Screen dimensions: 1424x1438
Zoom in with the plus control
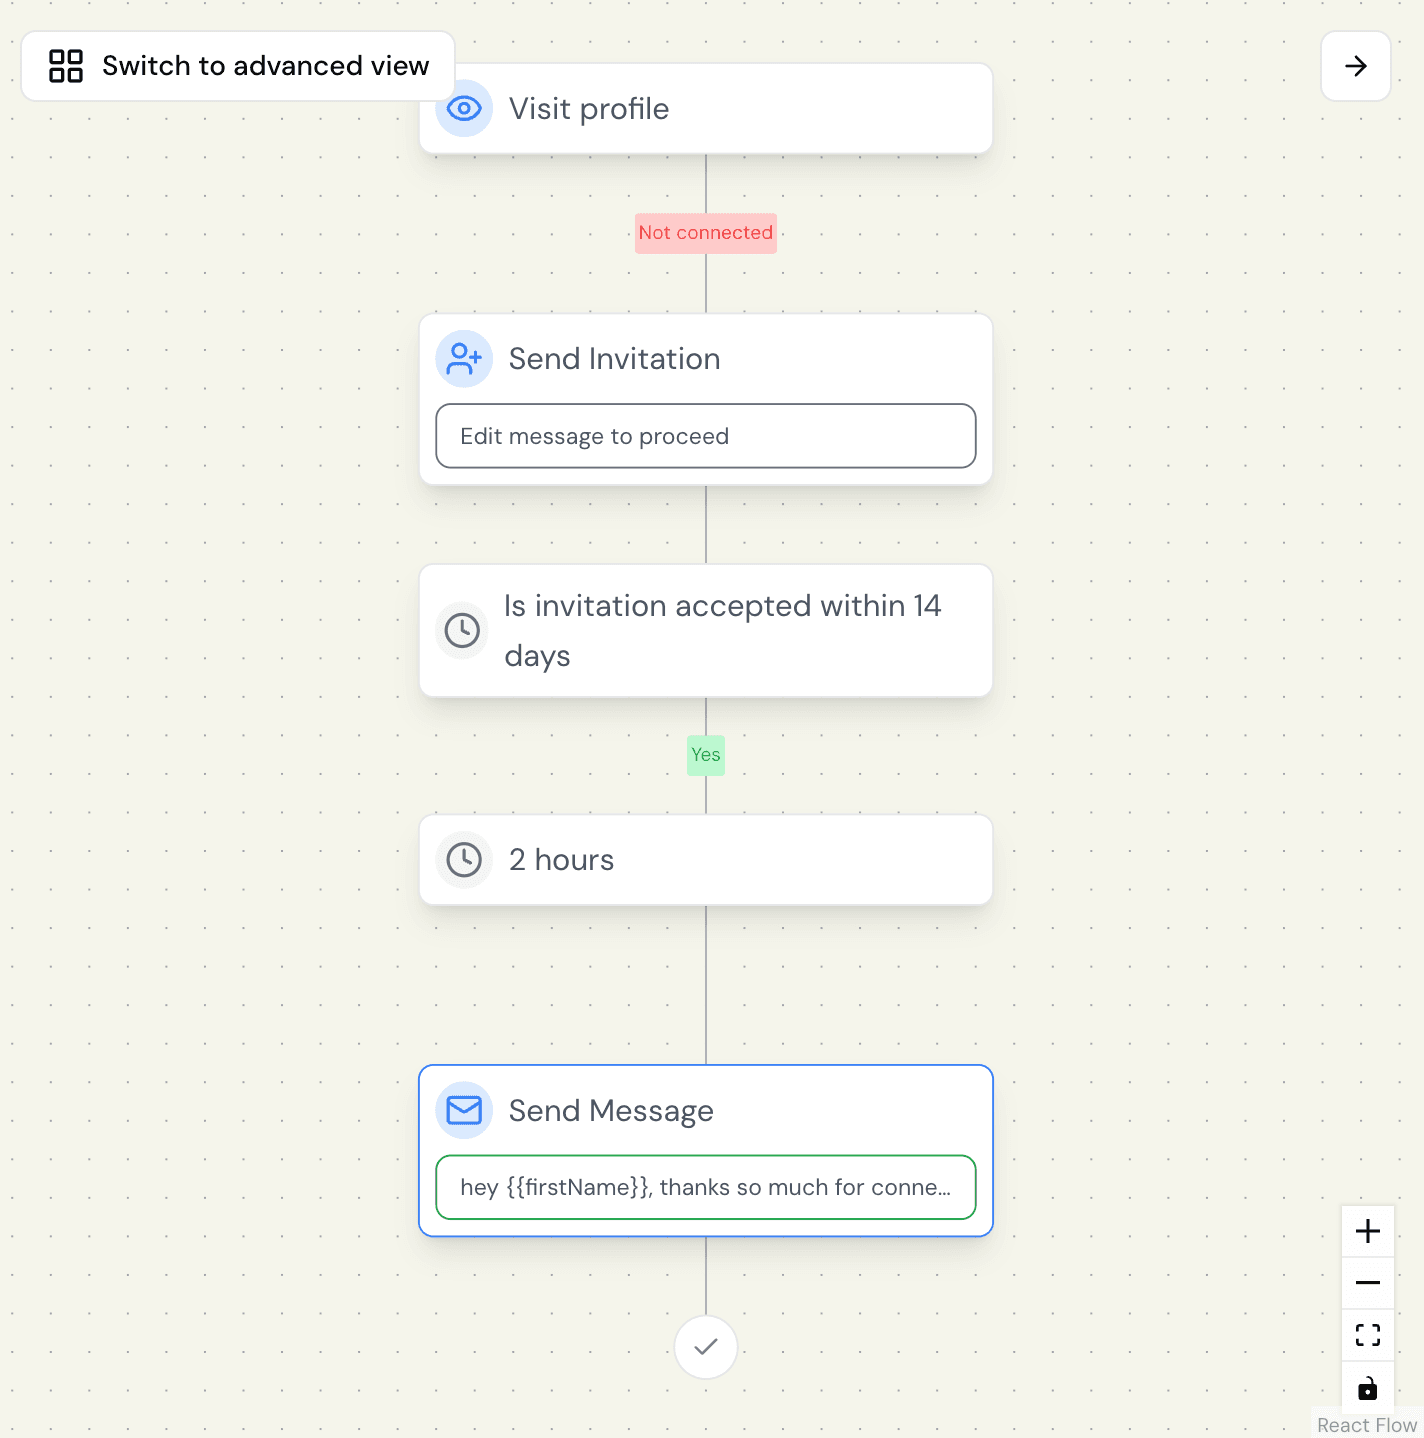pyautogui.click(x=1367, y=1231)
